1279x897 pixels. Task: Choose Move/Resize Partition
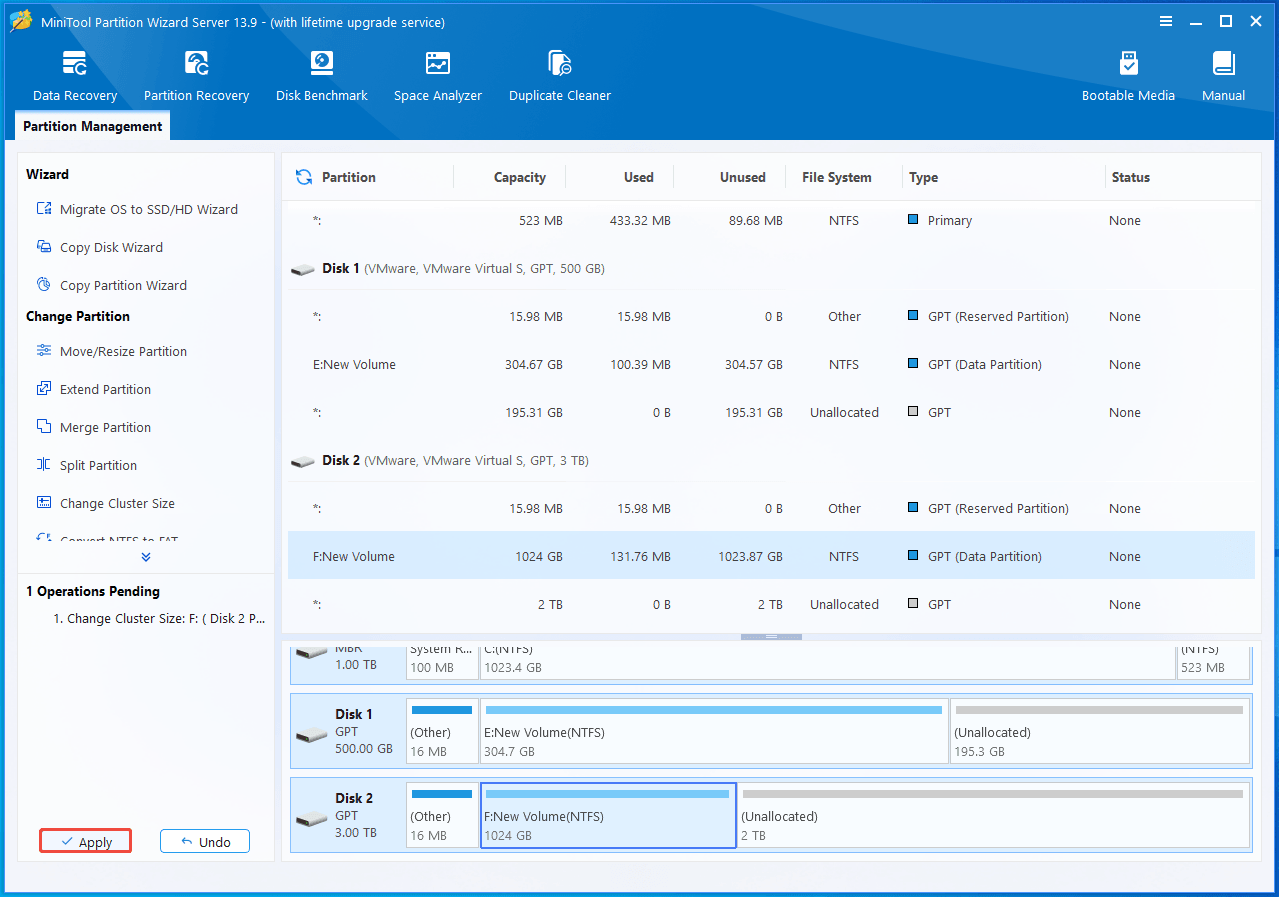(111, 351)
